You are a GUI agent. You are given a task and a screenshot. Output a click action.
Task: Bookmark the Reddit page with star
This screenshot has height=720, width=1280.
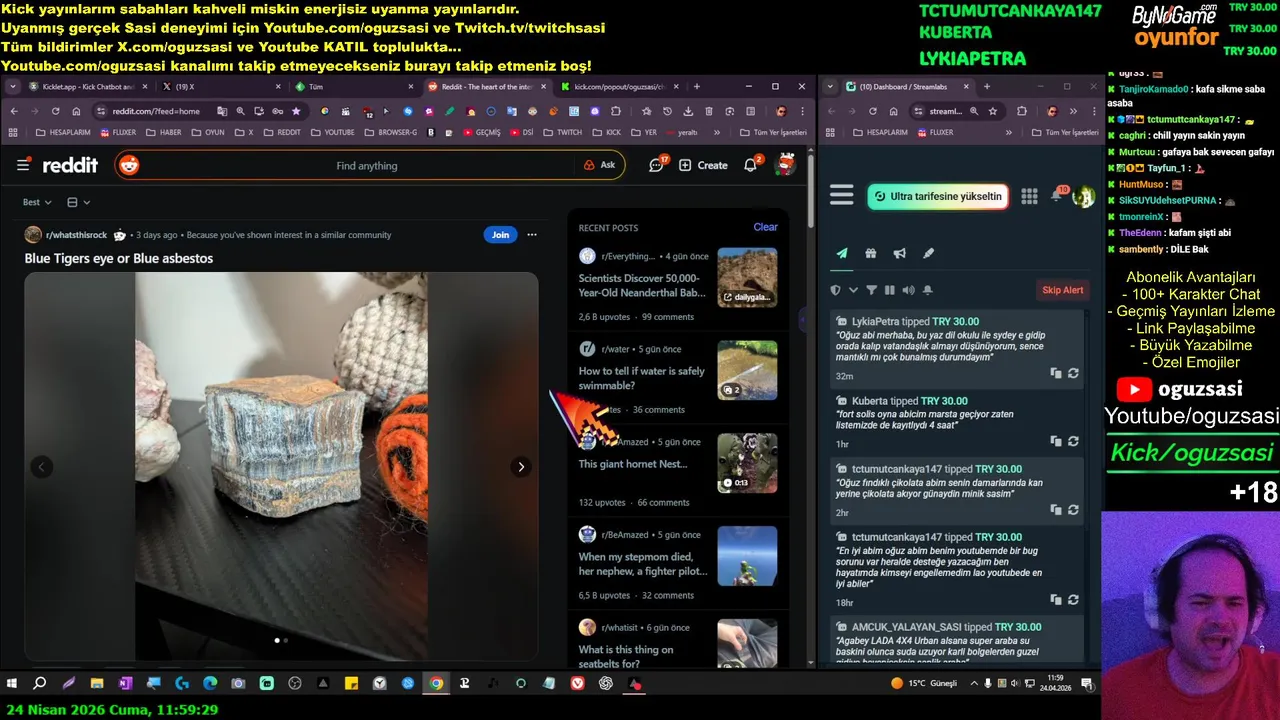click(x=296, y=111)
